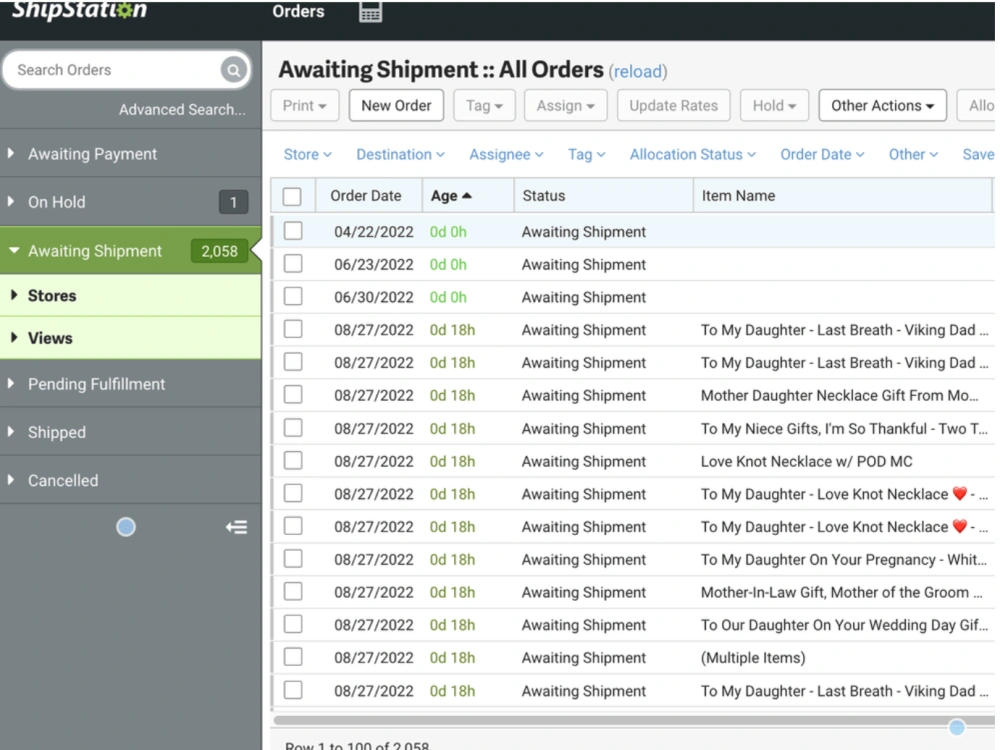The height and width of the screenshot is (750, 1000).
Task: Click the reload link
Action: point(638,71)
